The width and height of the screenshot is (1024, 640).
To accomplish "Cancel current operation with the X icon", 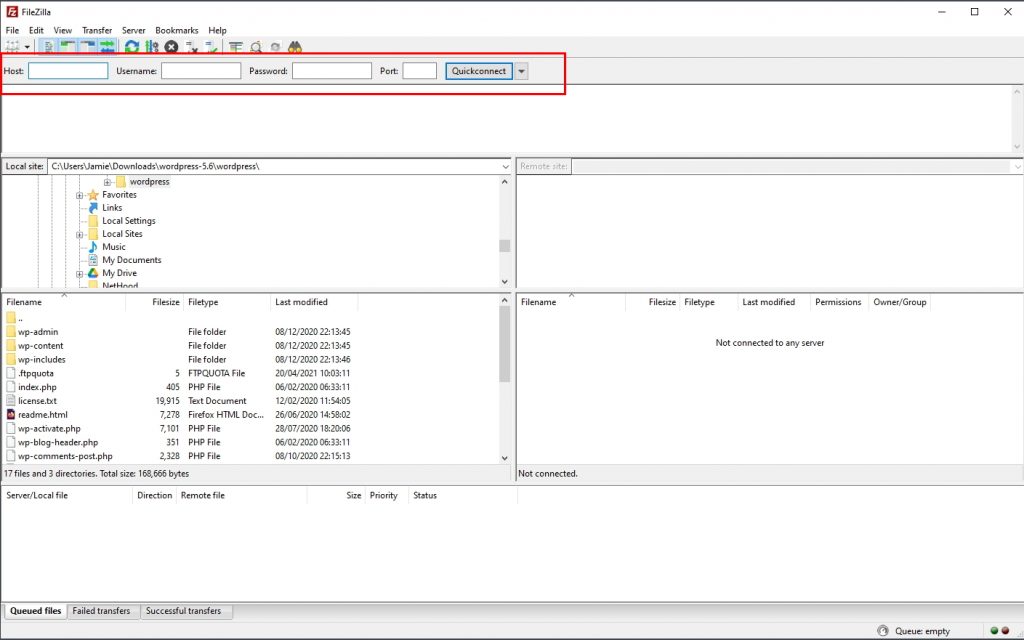I will (x=172, y=47).
